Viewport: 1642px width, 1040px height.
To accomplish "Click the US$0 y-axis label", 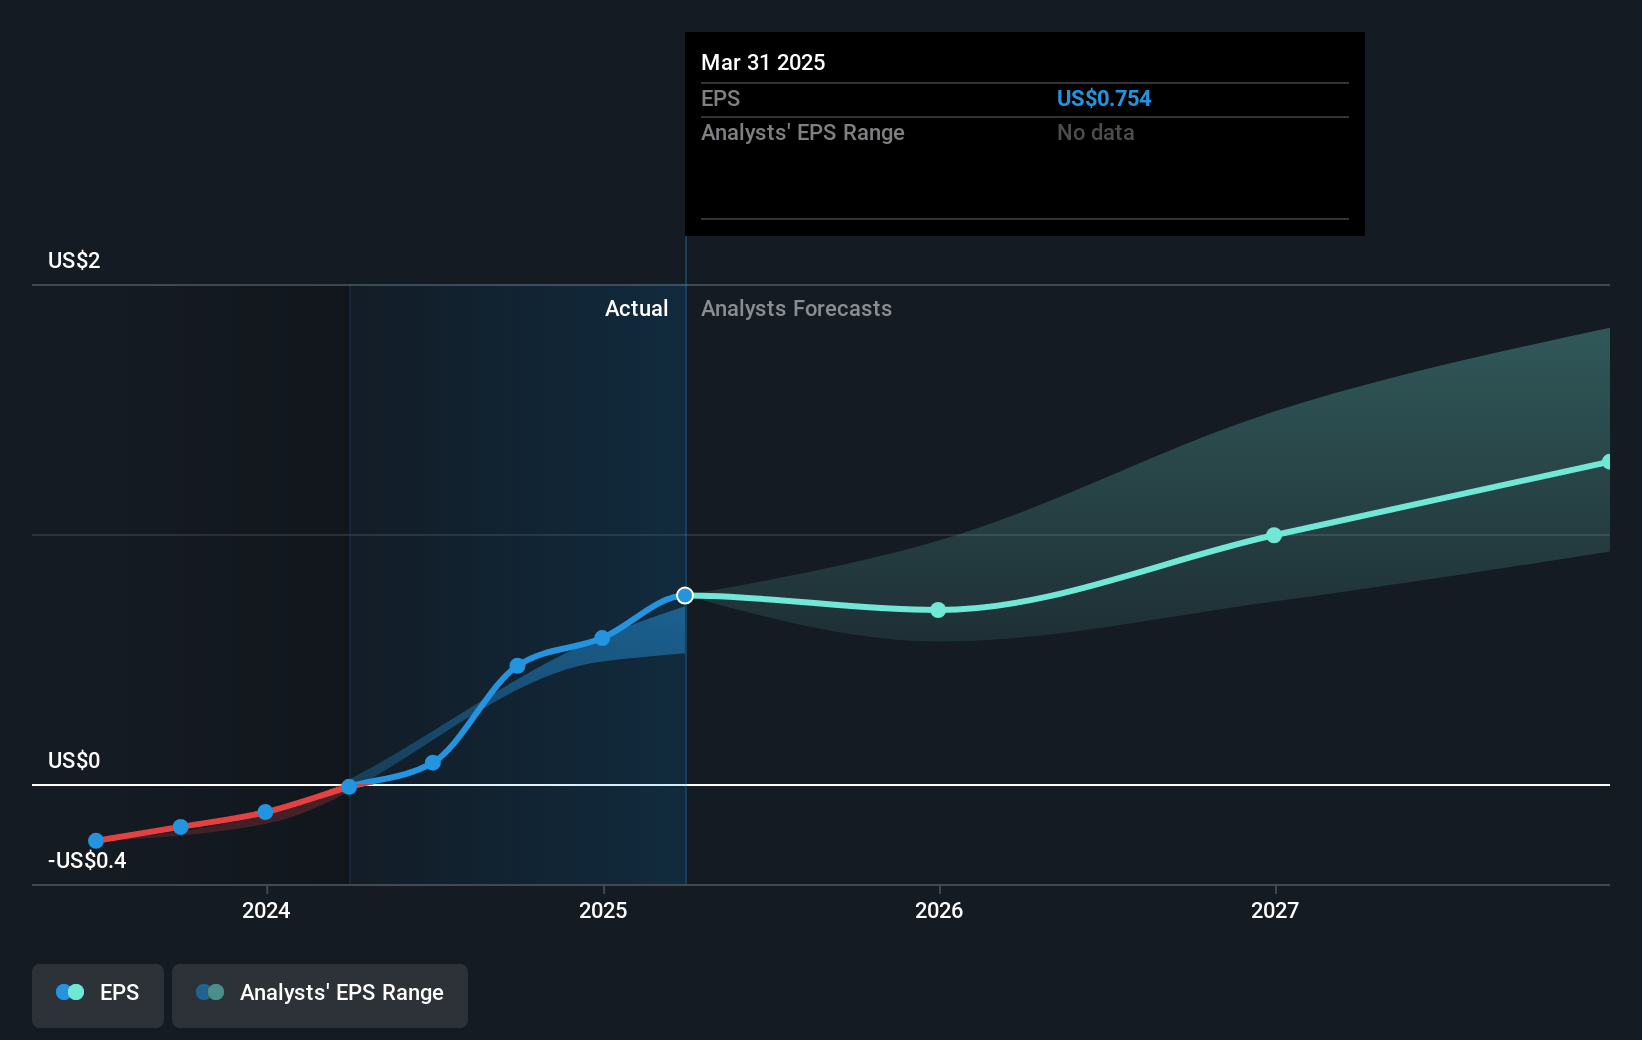I will point(74,760).
